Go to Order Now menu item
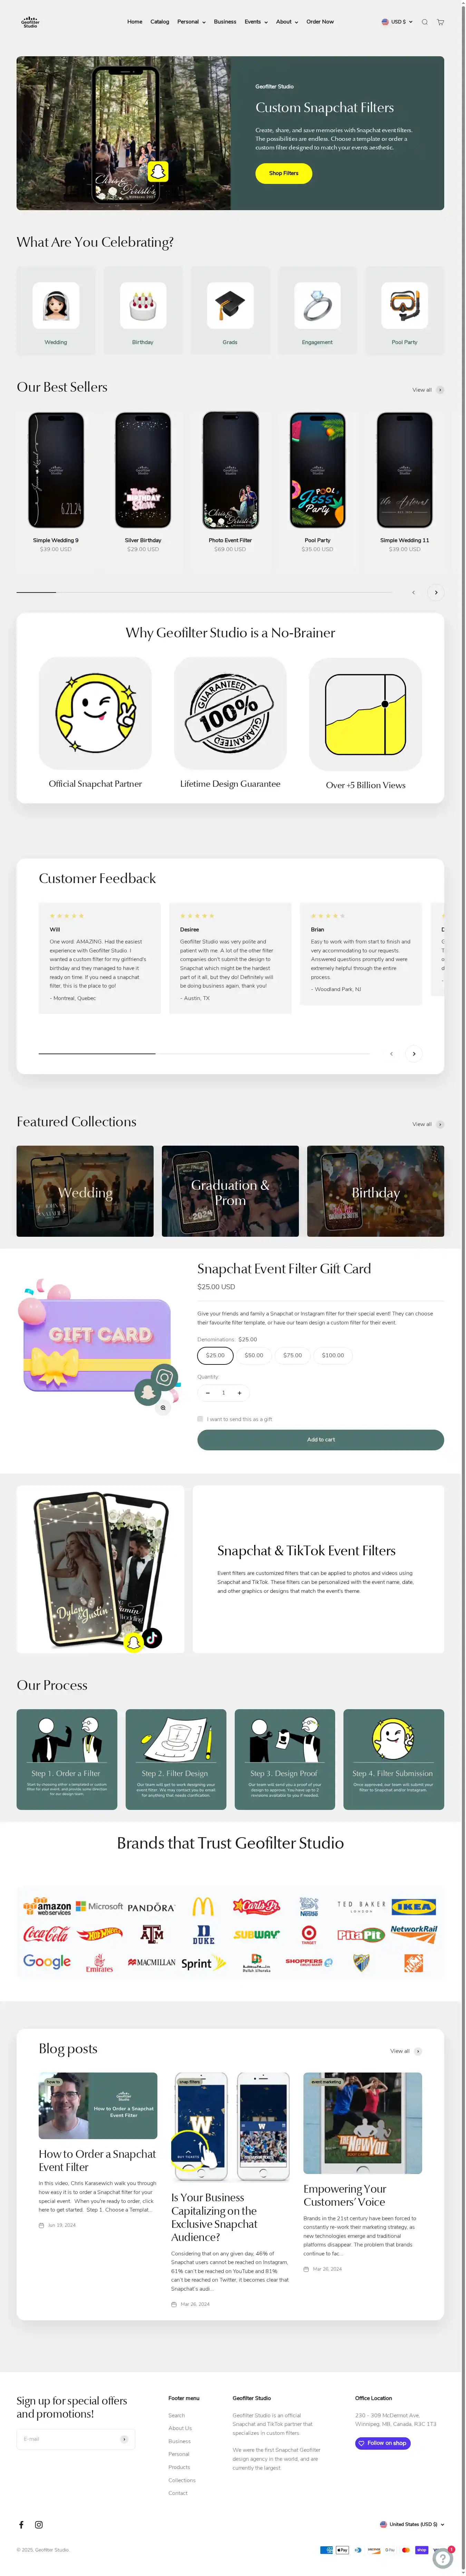The width and height of the screenshot is (466, 2576). click(x=320, y=22)
